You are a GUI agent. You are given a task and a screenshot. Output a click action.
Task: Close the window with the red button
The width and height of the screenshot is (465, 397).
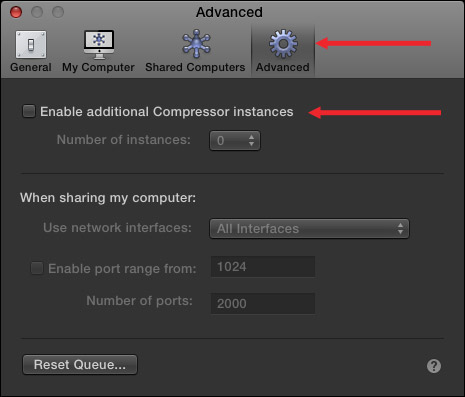16,12
